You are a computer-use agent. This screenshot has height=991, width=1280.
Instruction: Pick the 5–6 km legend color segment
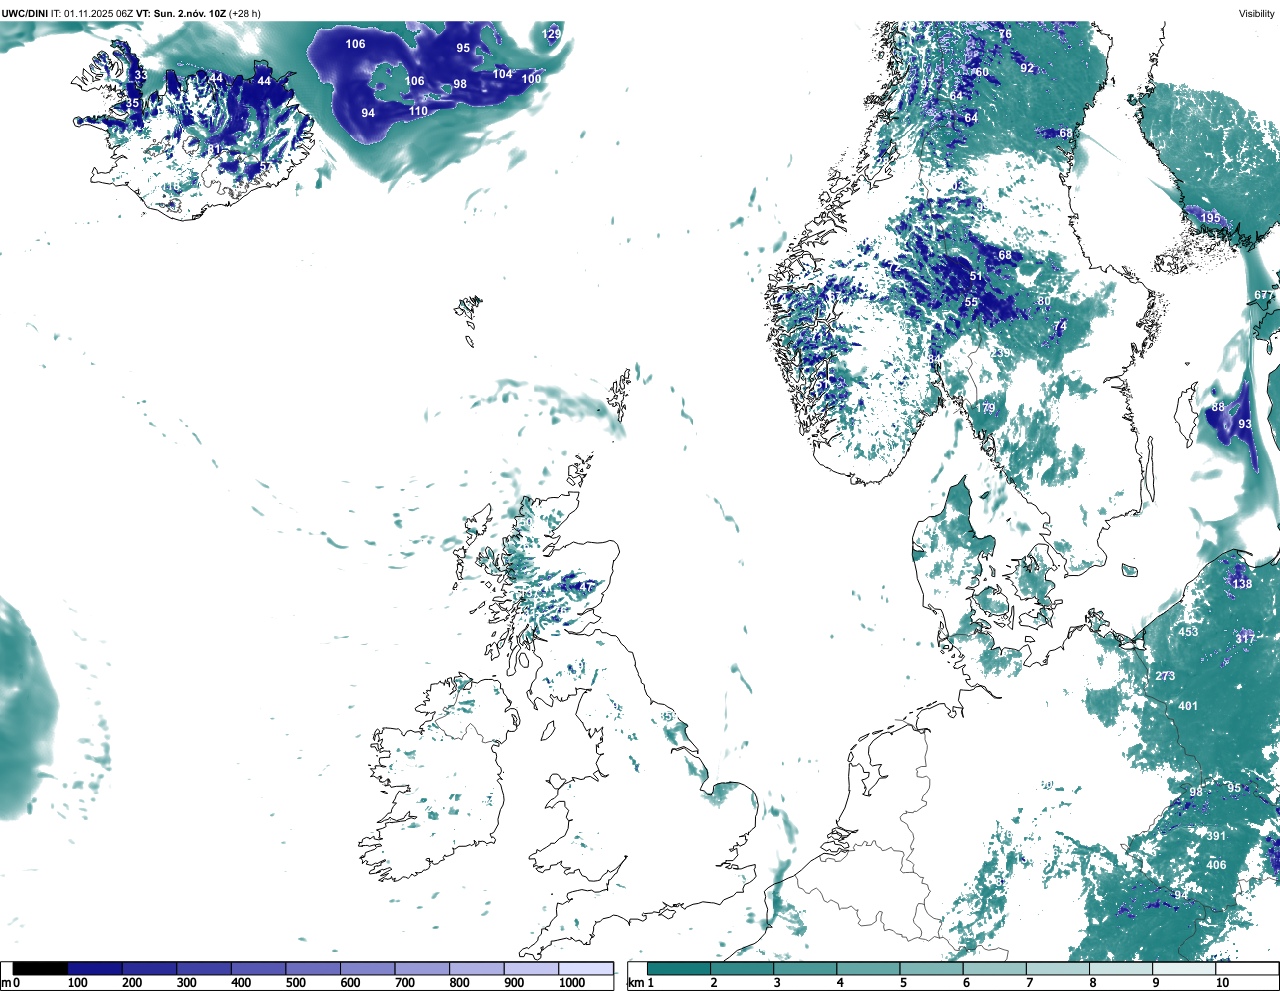point(931,968)
